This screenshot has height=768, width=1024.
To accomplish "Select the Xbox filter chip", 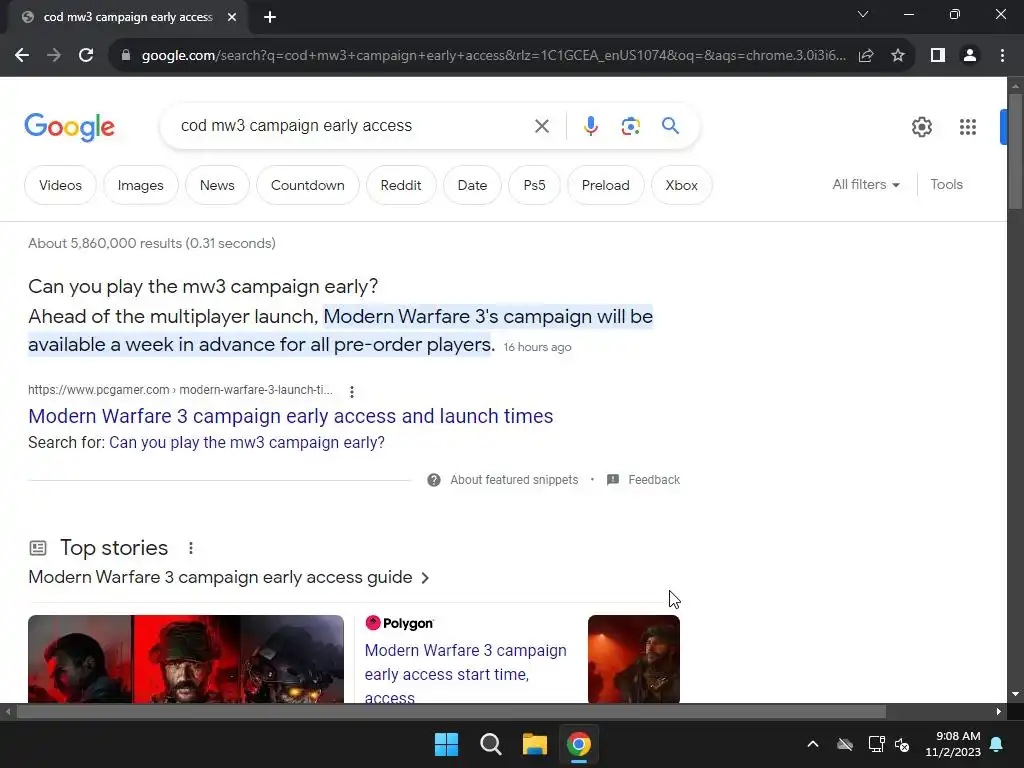I will pos(681,185).
